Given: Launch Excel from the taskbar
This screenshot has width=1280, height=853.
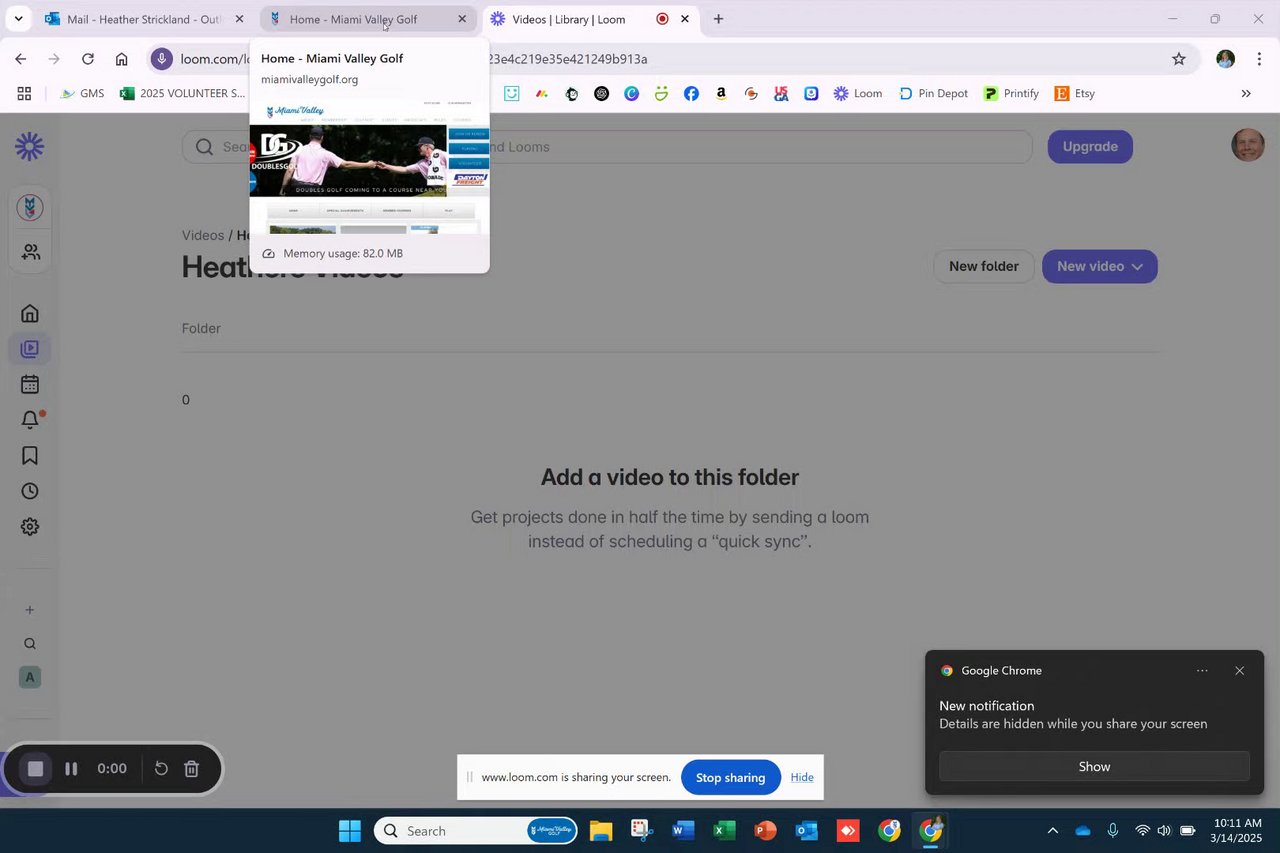Looking at the screenshot, I should point(724,831).
